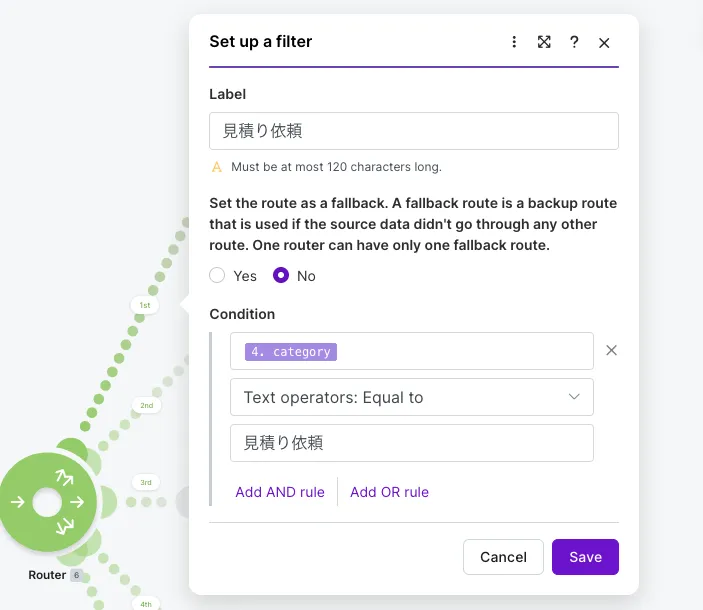Focus the Label text field
703x610 pixels.
pos(414,131)
